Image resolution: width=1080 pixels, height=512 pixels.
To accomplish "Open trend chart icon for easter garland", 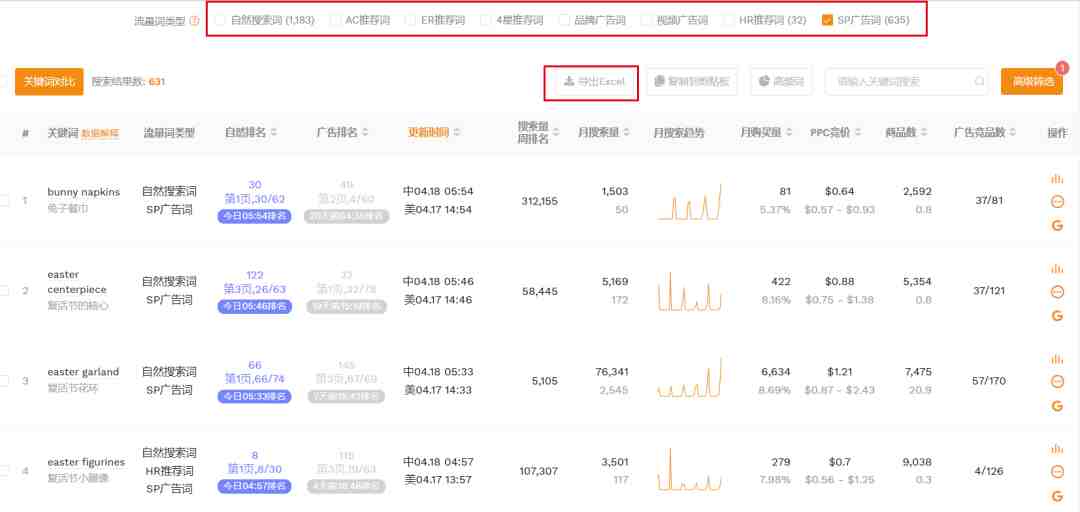I will pos(1057,359).
